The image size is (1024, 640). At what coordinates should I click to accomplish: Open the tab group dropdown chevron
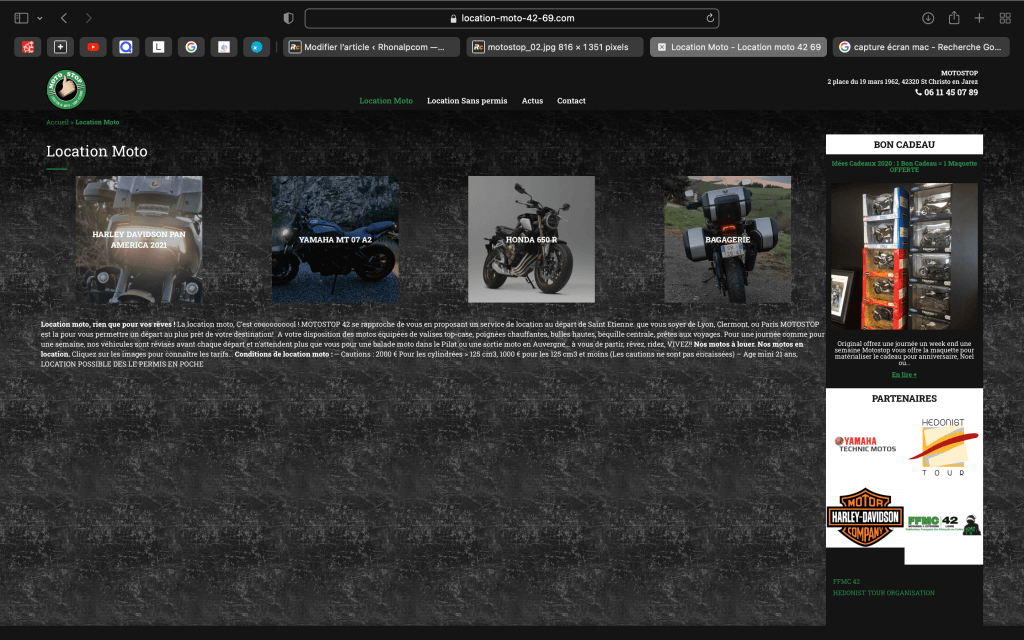coord(40,18)
